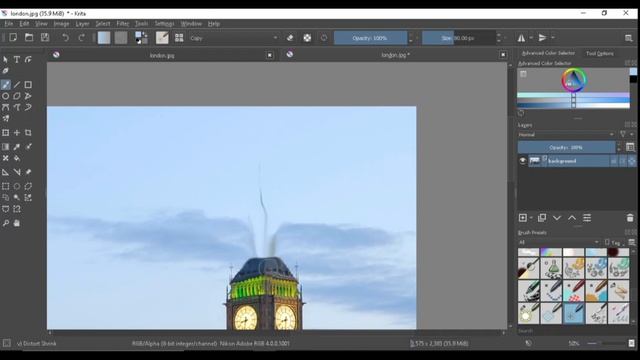Open the Layer menu
Screen dimensions: 640x360
(x=82, y=24)
